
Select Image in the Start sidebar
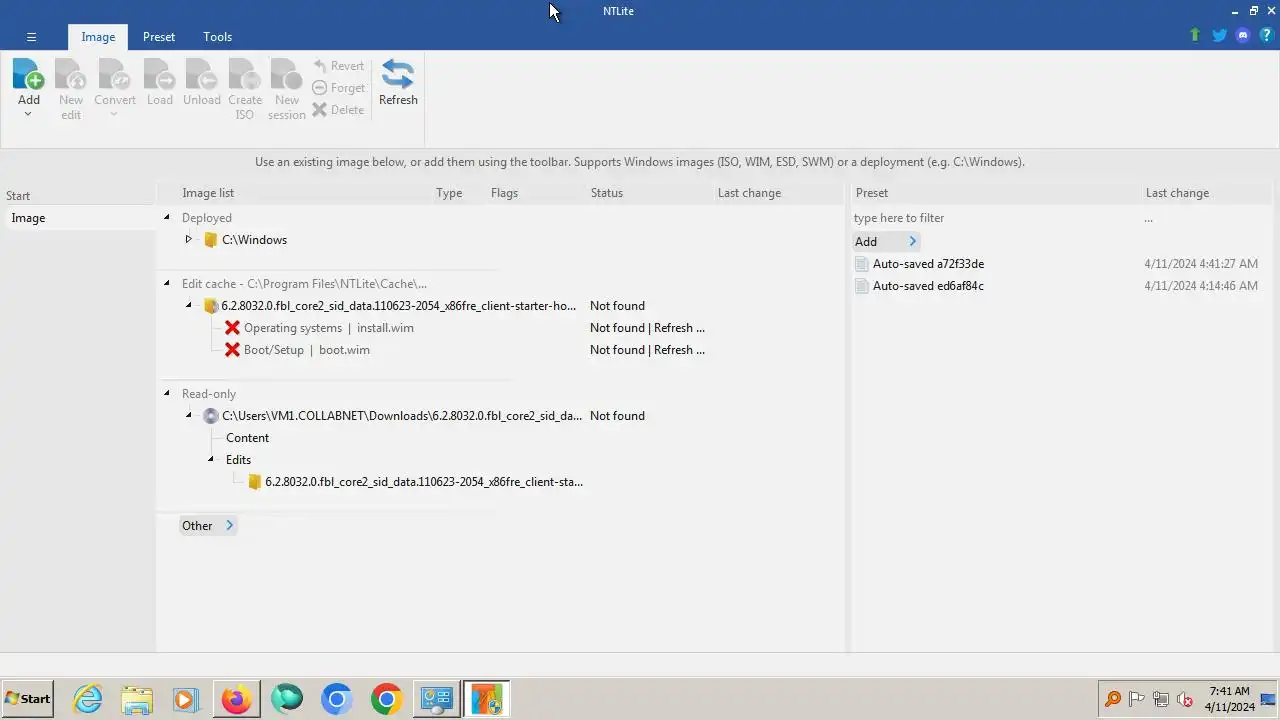tap(78, 218)
